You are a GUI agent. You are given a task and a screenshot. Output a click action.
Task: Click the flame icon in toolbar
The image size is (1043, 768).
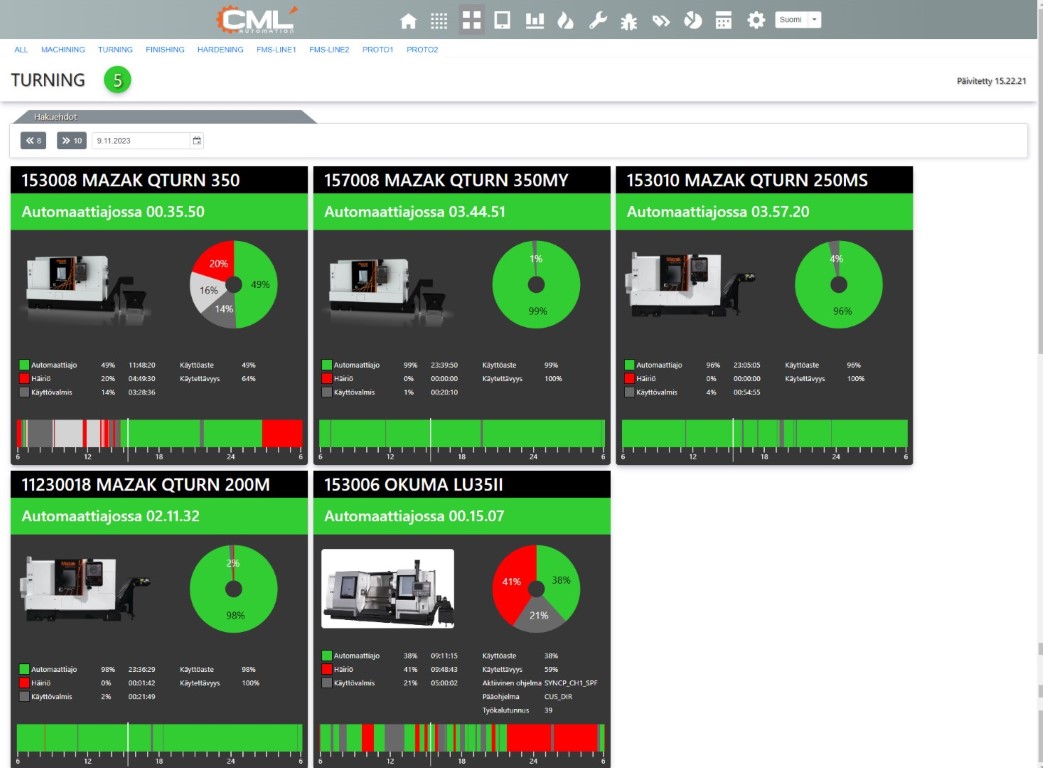tap(566, 20)
